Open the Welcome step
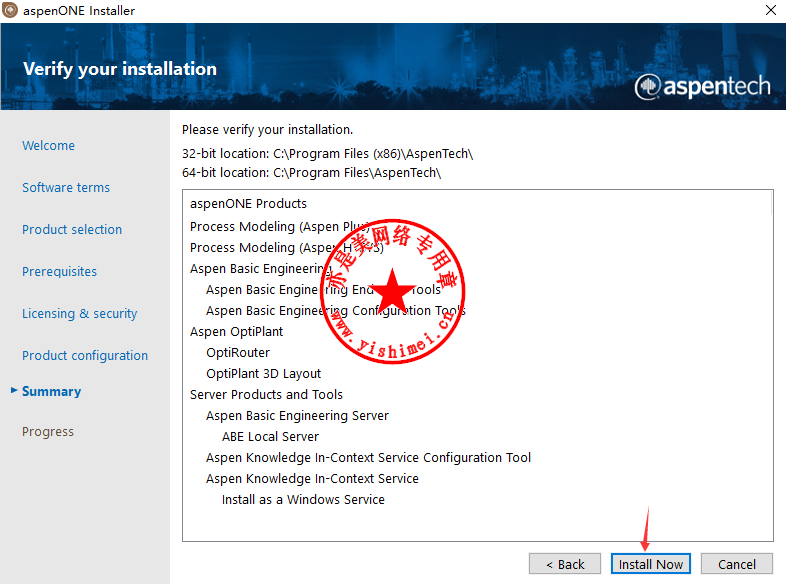Viewport: 786px width, 584px height. pos(48,145)
